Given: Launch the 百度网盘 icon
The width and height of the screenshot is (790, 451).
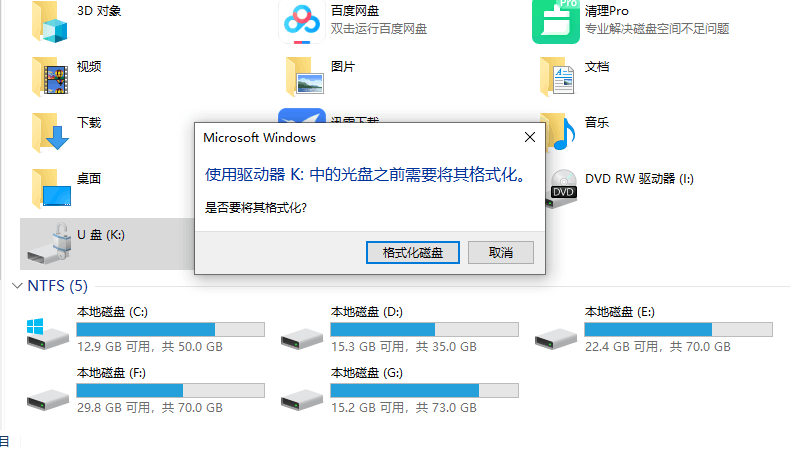Looking at the screenshot, I should (x=302, y=23).
